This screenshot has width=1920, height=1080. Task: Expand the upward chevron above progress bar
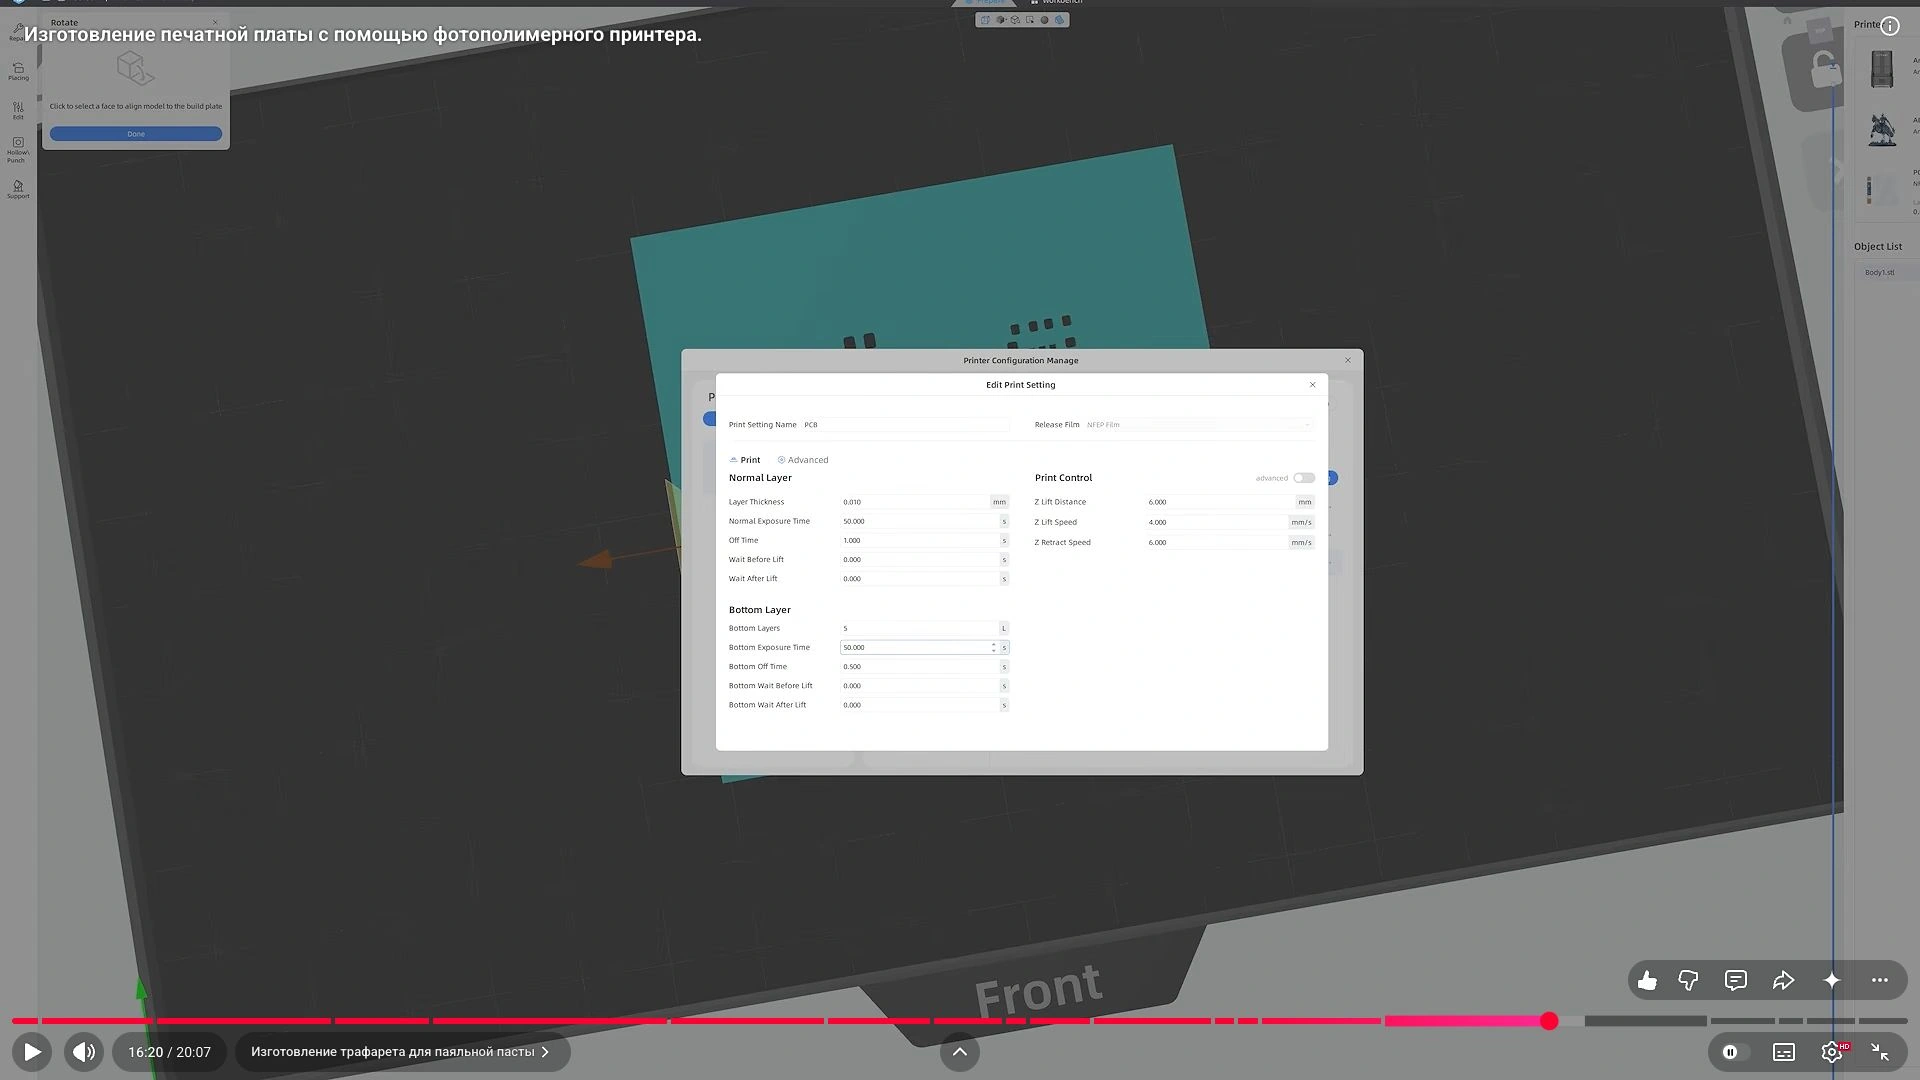960,1052
